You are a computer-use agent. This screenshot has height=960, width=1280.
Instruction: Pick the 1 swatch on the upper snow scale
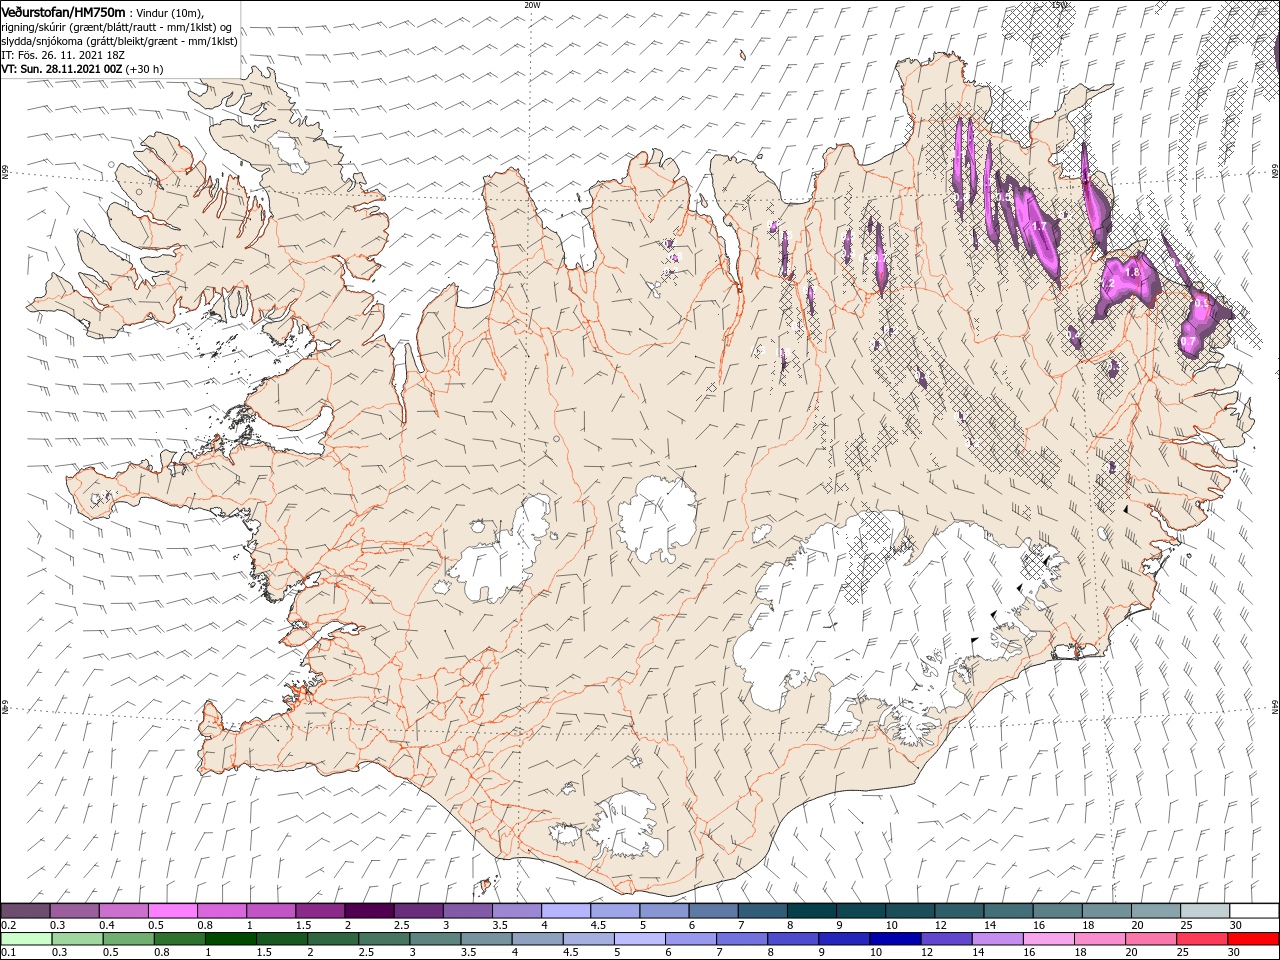point(271,911)
